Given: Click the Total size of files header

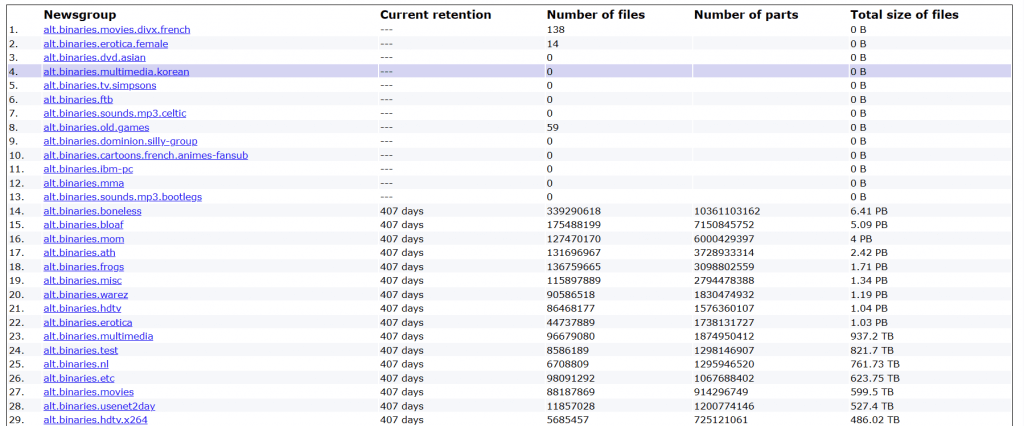Looking at the screenshot, I should point(904,14).
